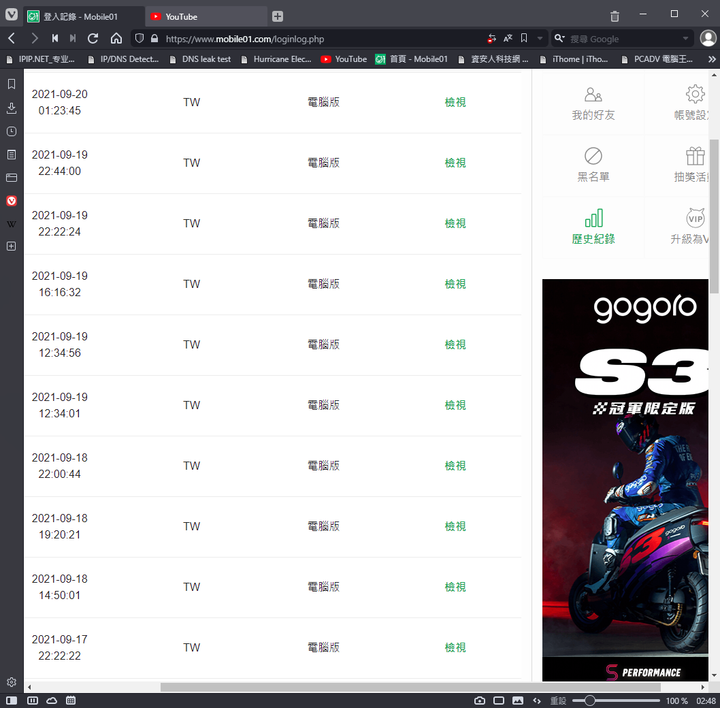The height and width of the screenshot is (708, 720).
Task: Show site security lock info
Action: tap(155, 39)
